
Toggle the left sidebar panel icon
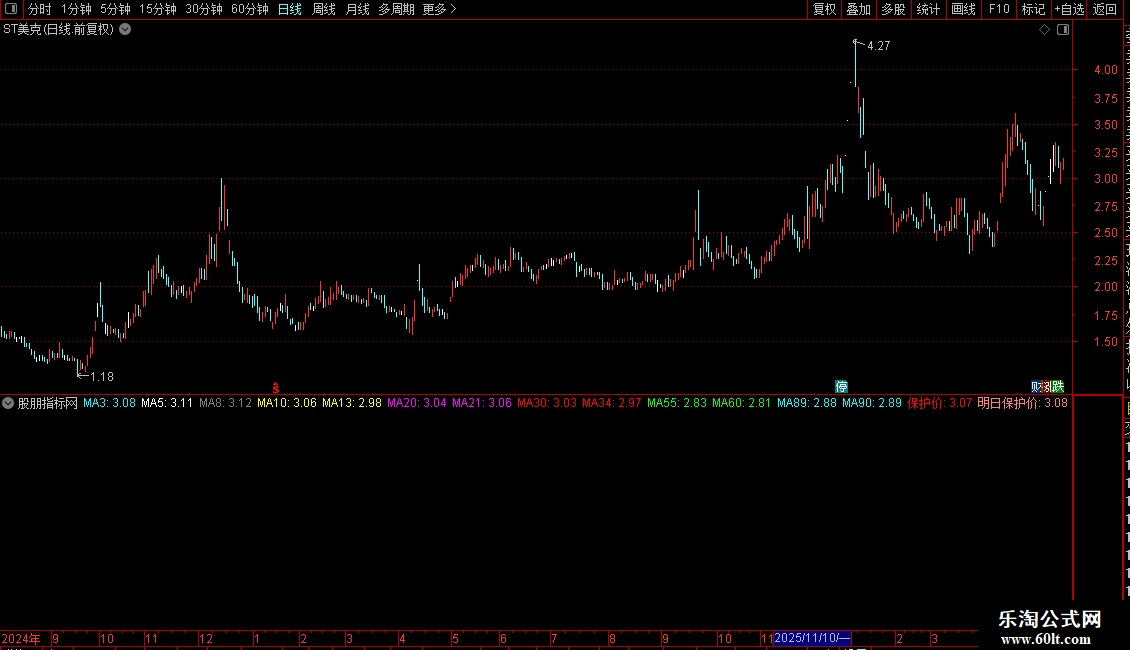click(x=11, y=9)
